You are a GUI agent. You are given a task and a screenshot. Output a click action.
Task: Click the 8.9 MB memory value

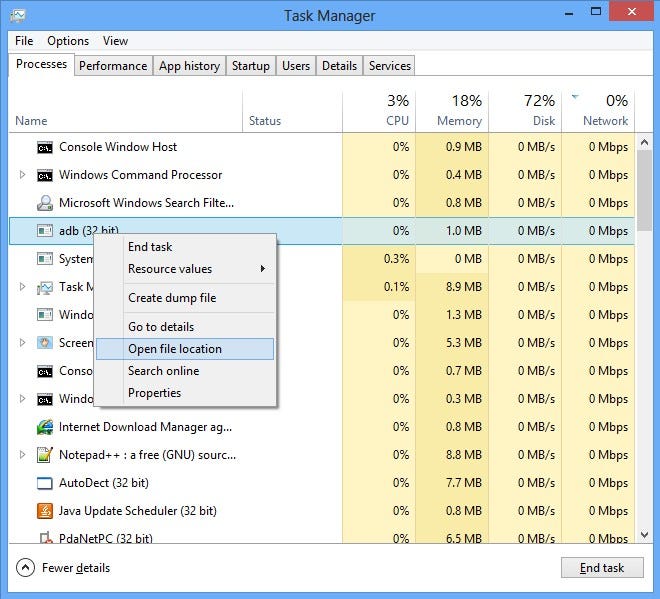click(464, 287)
